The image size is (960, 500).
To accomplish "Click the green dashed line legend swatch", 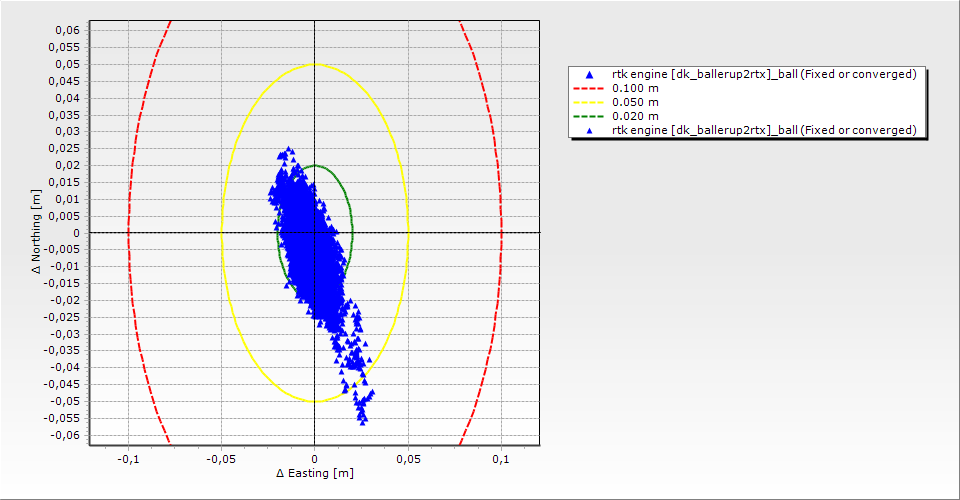I will pyautogui.click(x=589, y=116).
